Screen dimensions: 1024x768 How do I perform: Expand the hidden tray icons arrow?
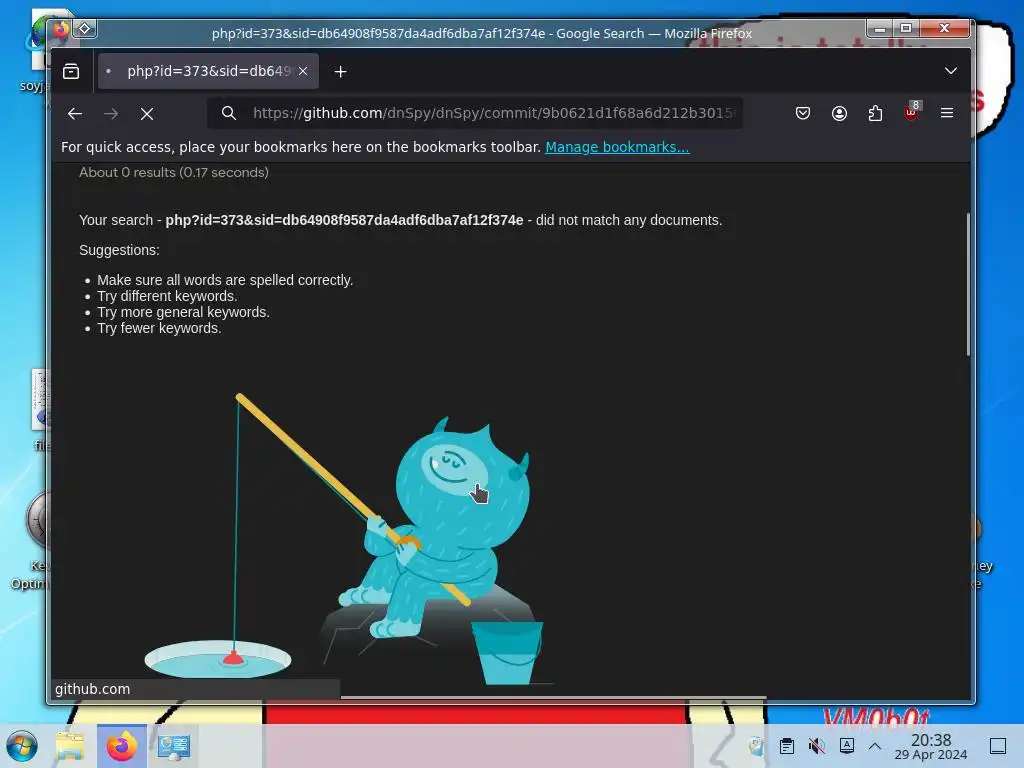click(x=875, y=746)
